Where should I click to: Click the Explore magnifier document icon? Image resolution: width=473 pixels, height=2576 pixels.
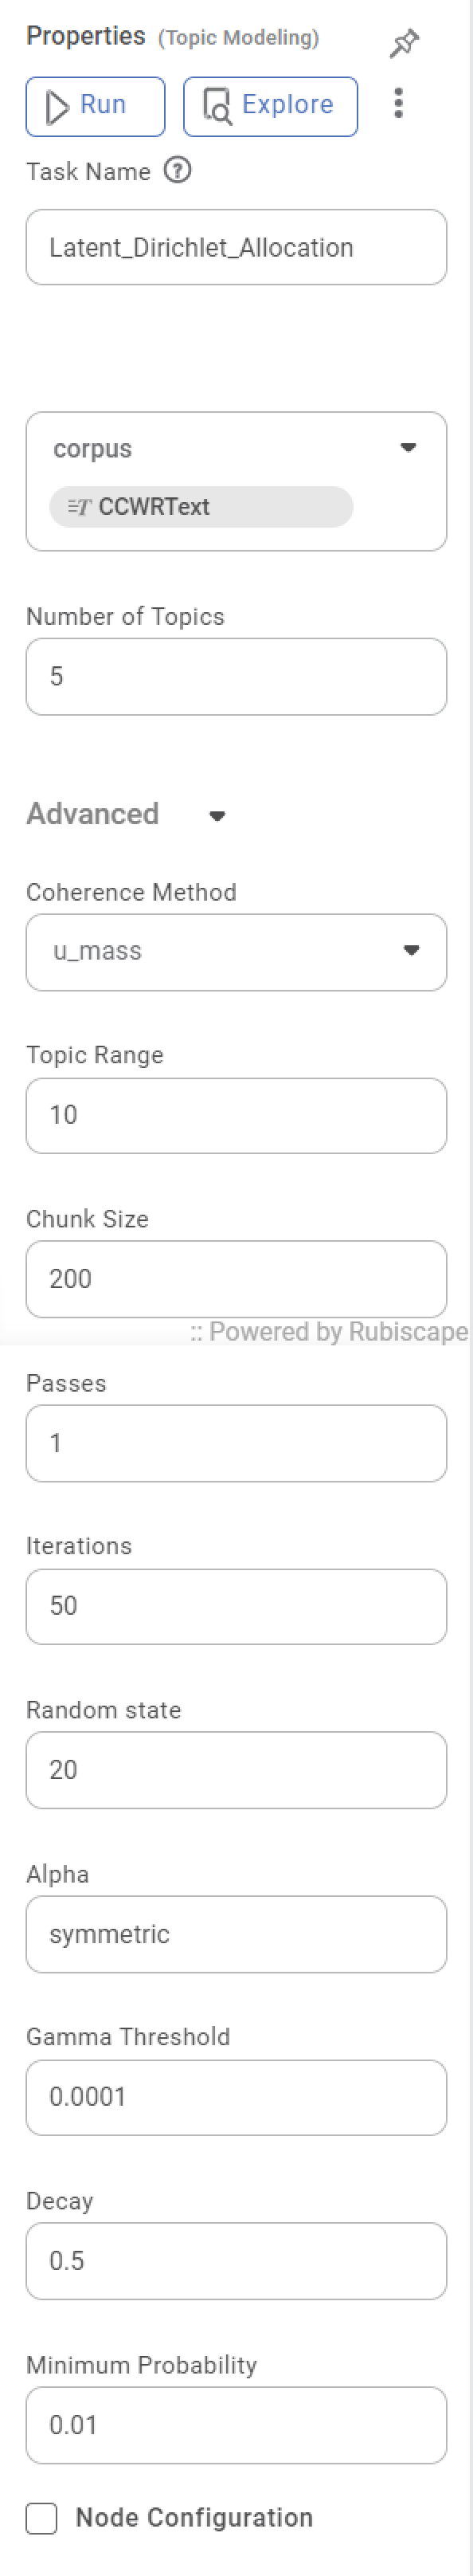217,106
